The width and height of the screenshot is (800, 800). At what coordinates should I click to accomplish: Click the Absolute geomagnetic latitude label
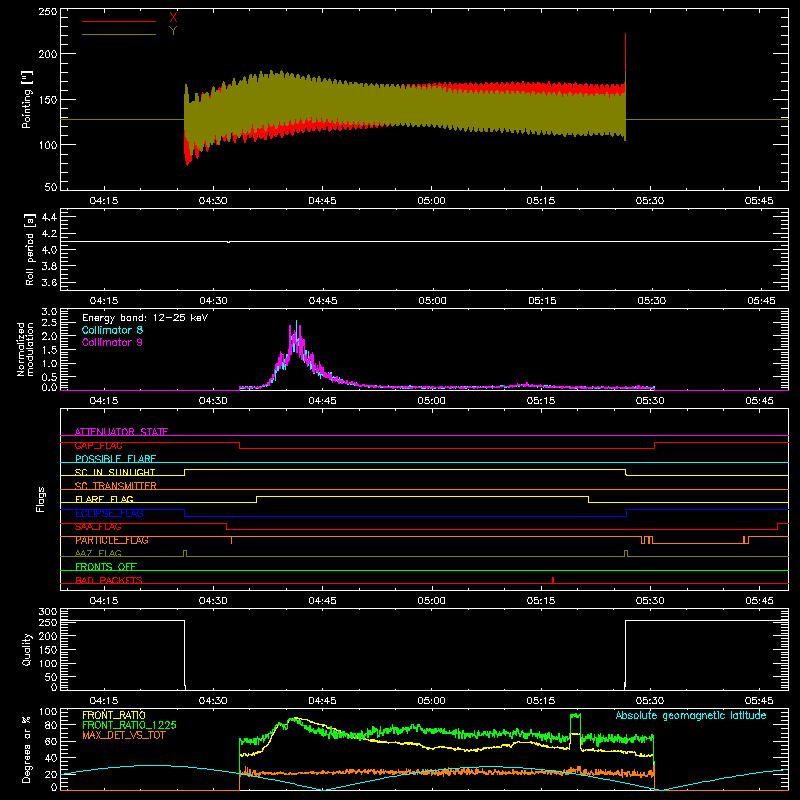point(691,715)
